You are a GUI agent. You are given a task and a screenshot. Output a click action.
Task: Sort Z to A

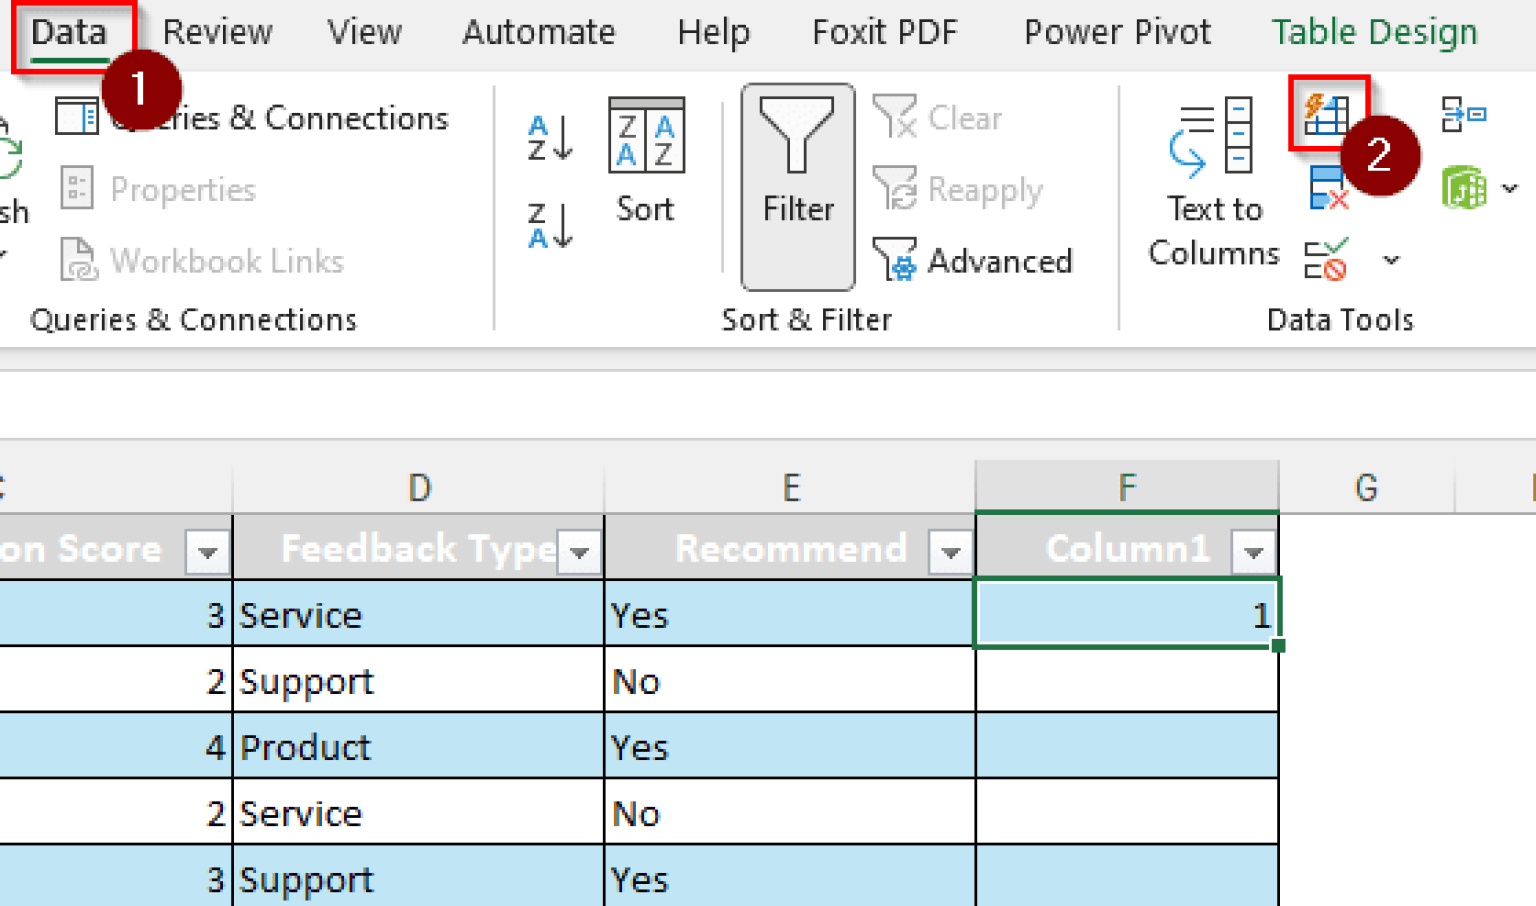[x=548, y=222]
